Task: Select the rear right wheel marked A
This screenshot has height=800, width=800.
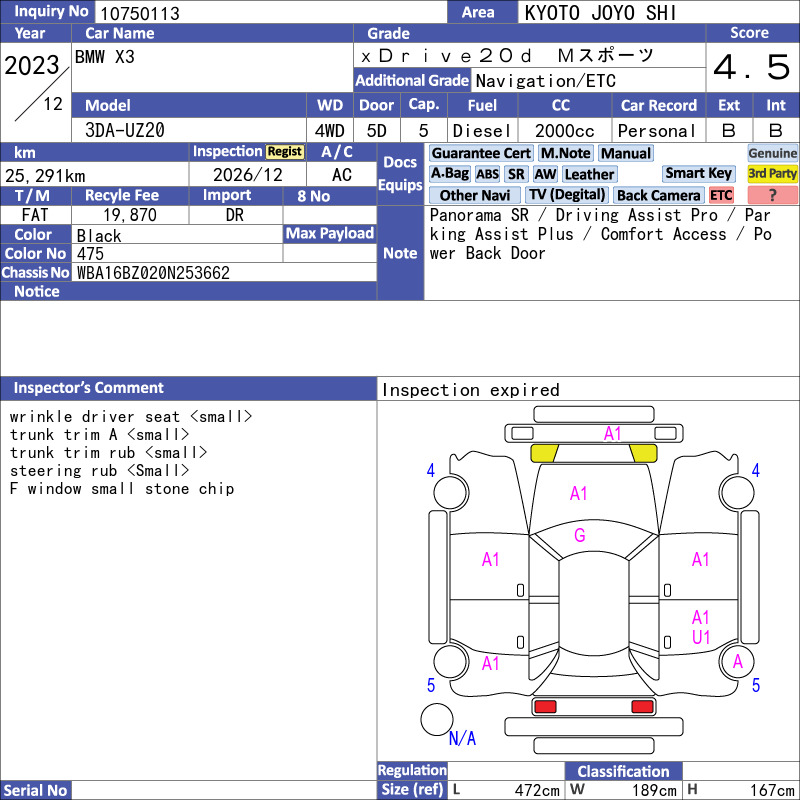Action: pyautogui.click(x=737, y=662)
